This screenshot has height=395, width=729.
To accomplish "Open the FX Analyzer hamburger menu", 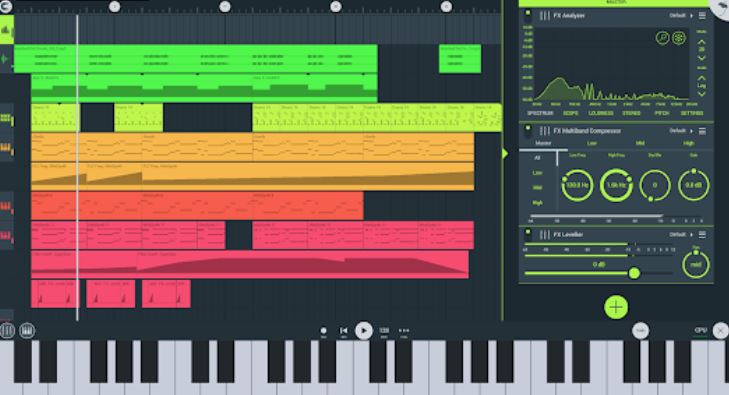I will (702, 16).
